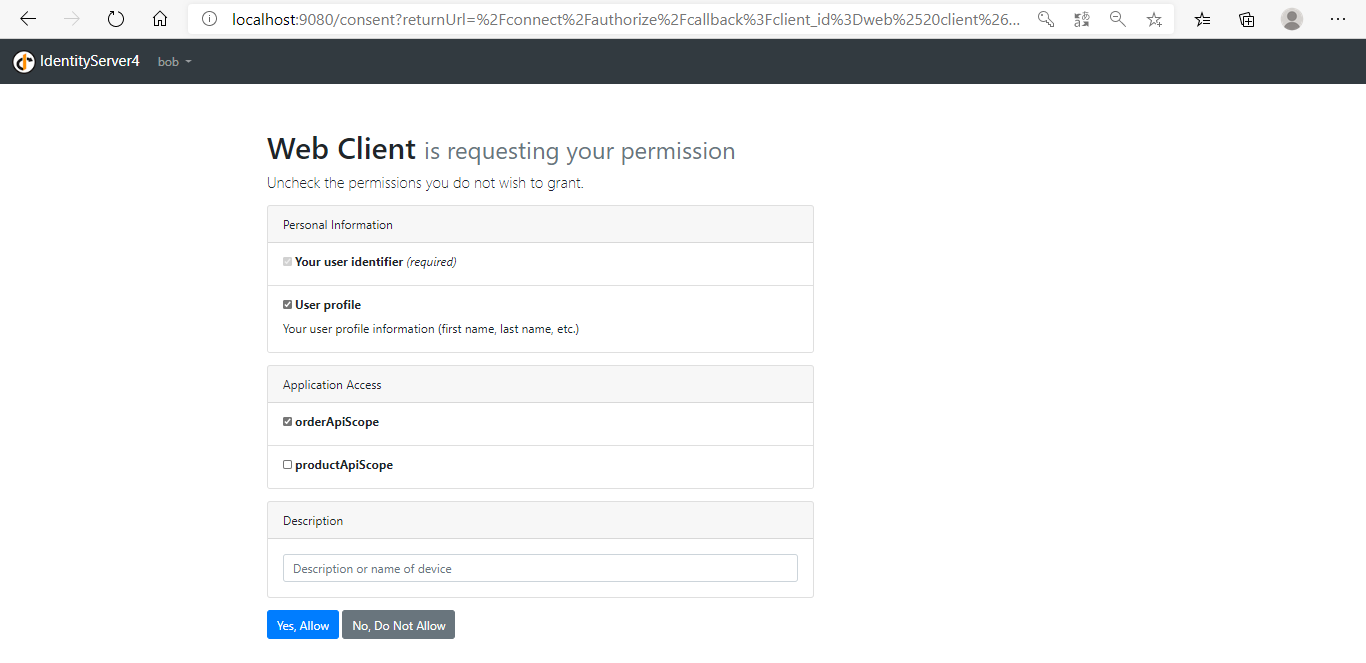1366x663 pixels.
Task: Click the browser forward arrow
Action: coord(72,19)
